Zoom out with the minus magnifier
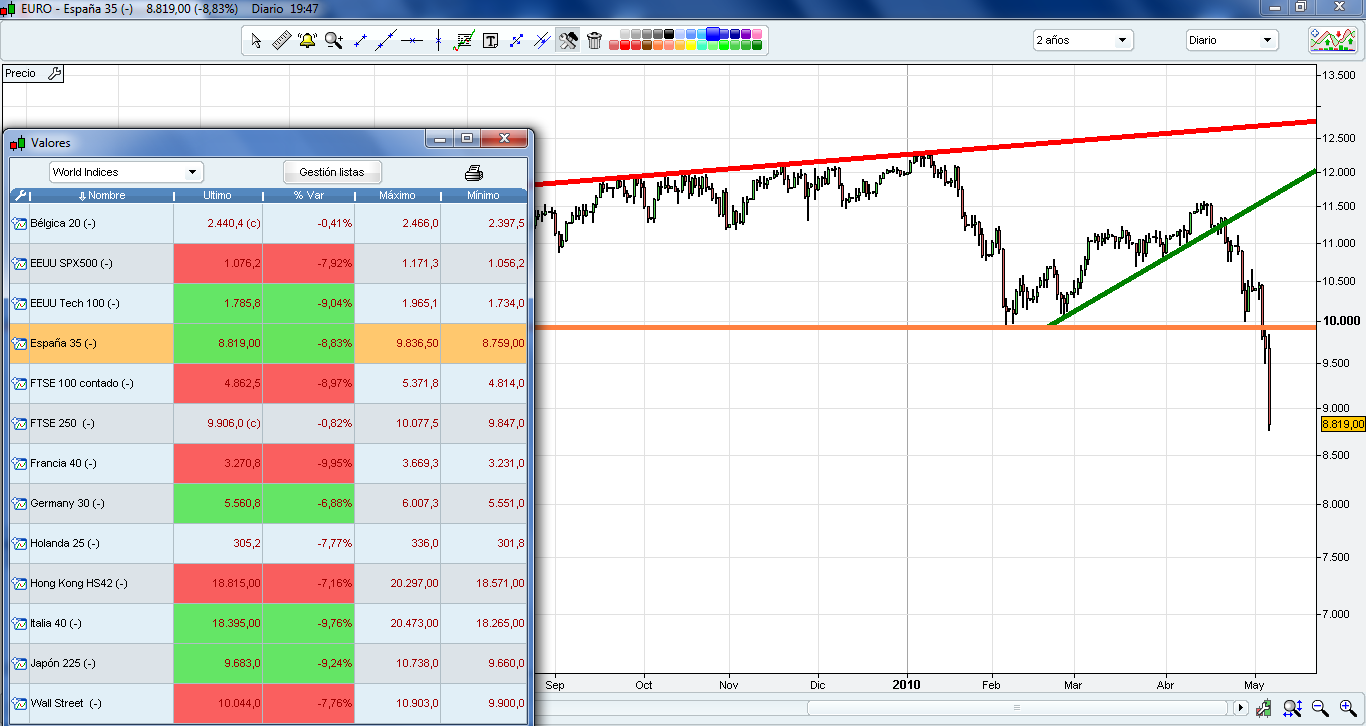 [1320, 709]
